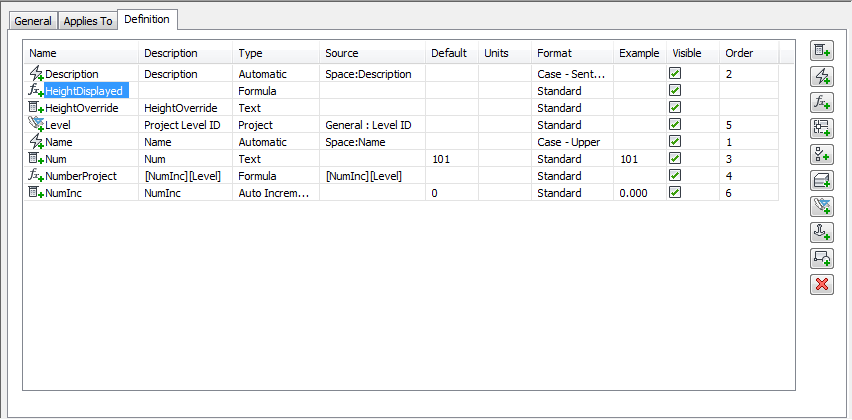Open the Case - Upper format cell
Viewport: 852px width, 420px height.
coord(572,142)
